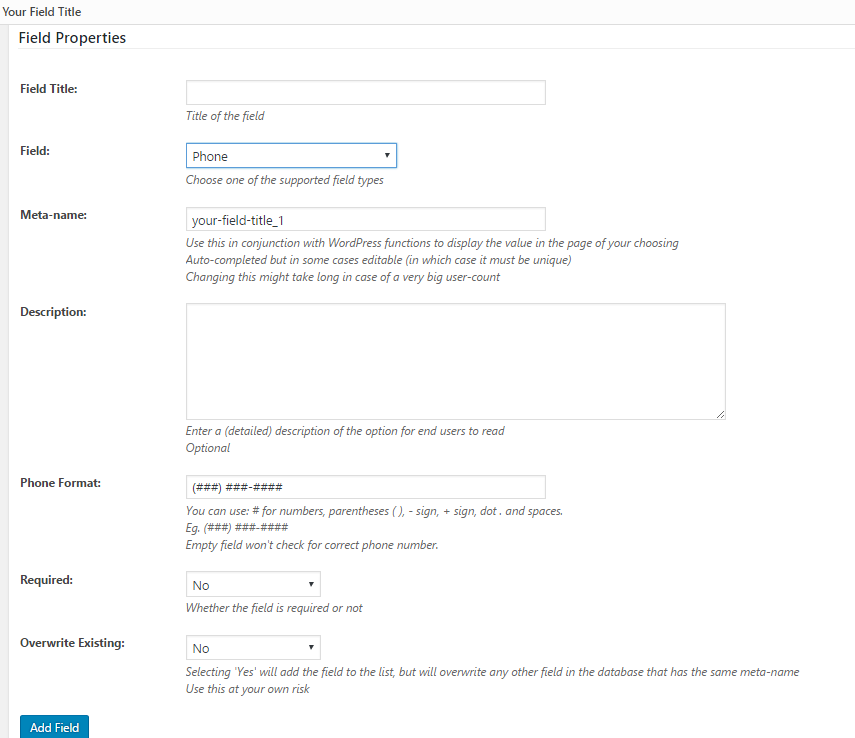Click the Description: label
The width and height of the screenshot is (855, 738).
[53, 312]
